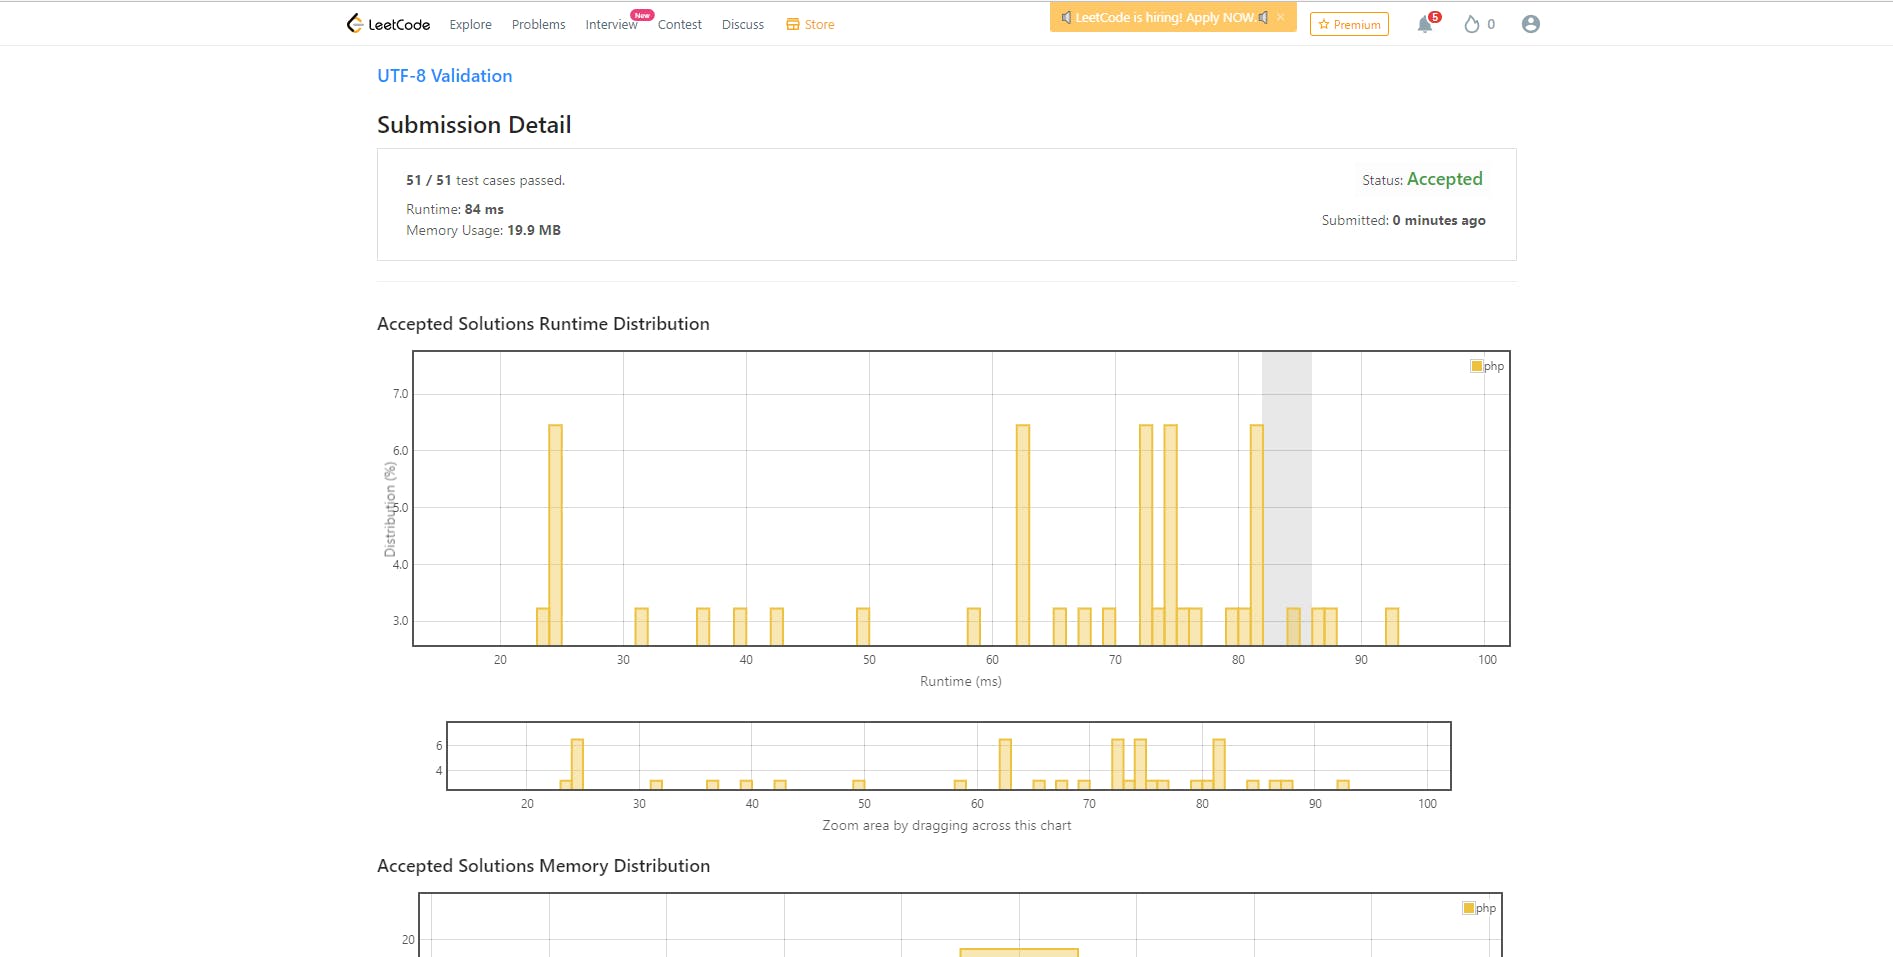Image resolution: width=1893 pixels, height=957 pixels.
Task: Open the Discuss page
Action: [x=742, y=24]
